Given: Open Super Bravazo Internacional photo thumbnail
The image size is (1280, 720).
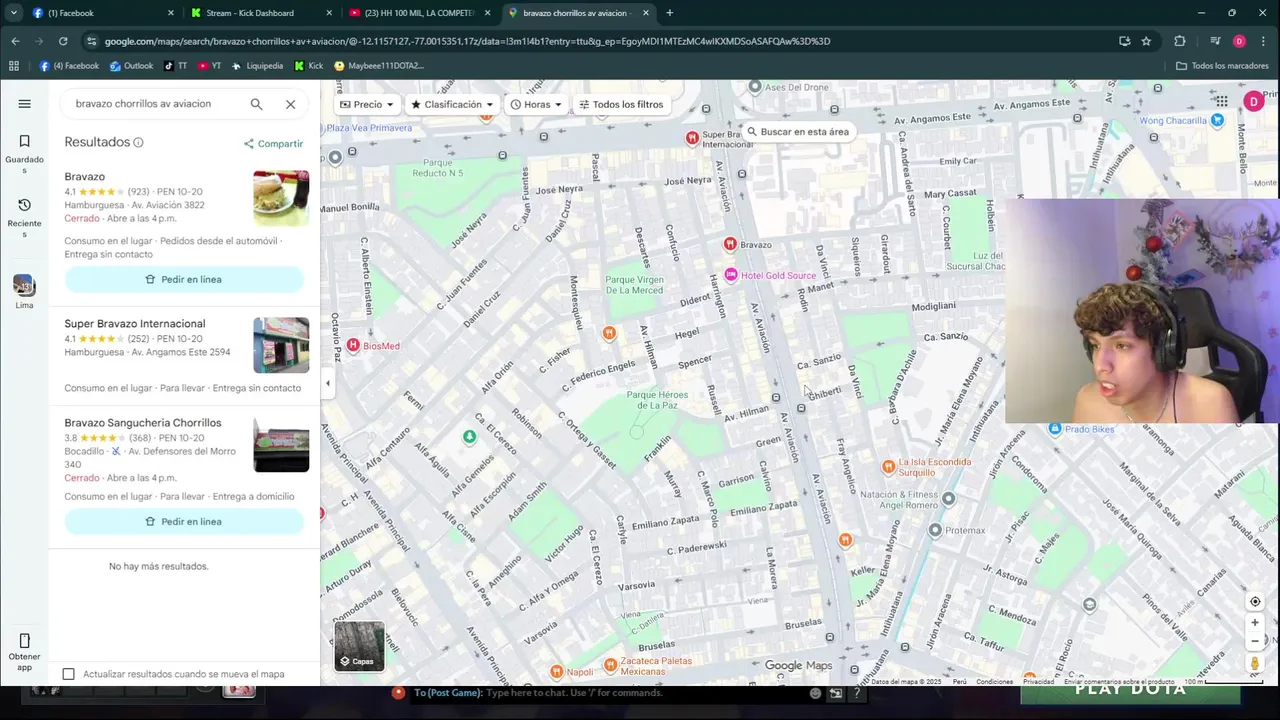Looking at the screenshot, I should [281, 345].
